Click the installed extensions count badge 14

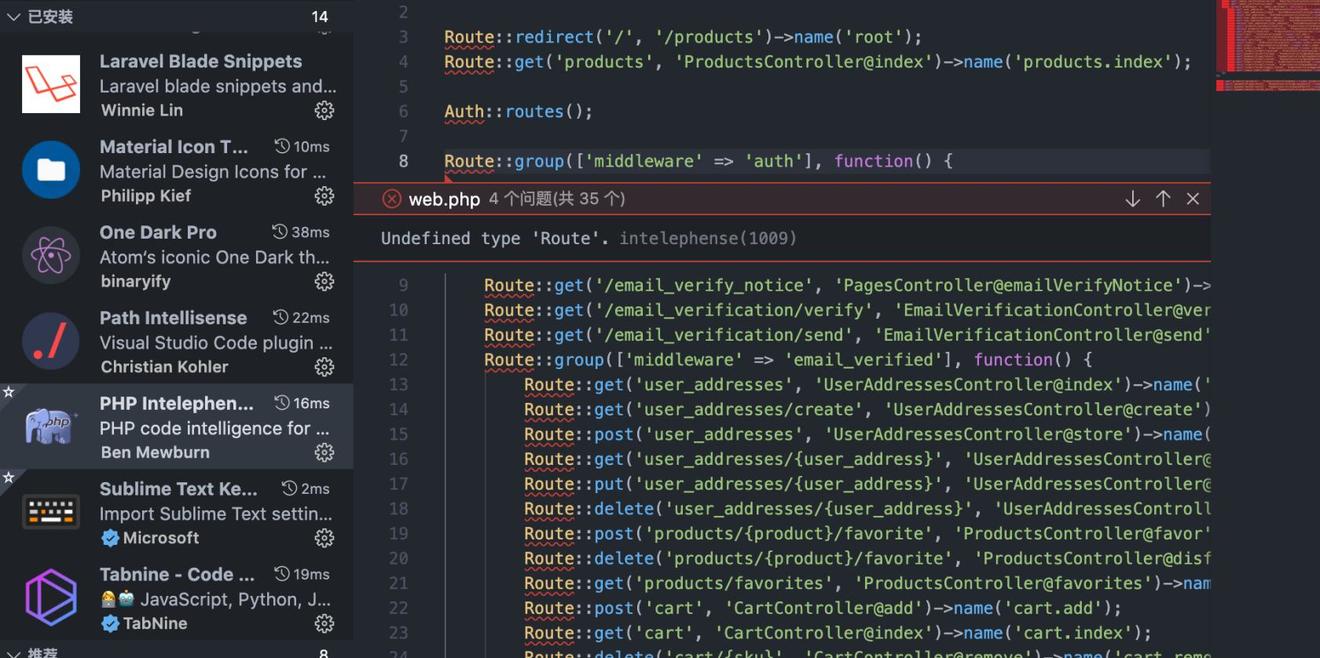point(319,17)
